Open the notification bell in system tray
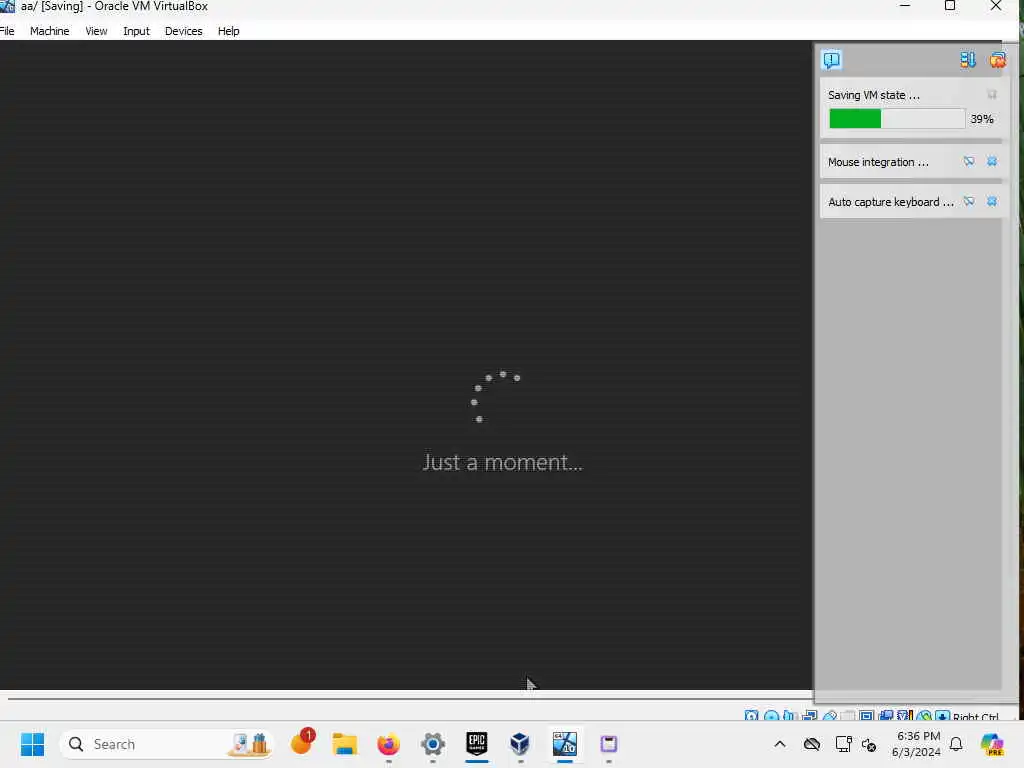 (x=956, y=744)
